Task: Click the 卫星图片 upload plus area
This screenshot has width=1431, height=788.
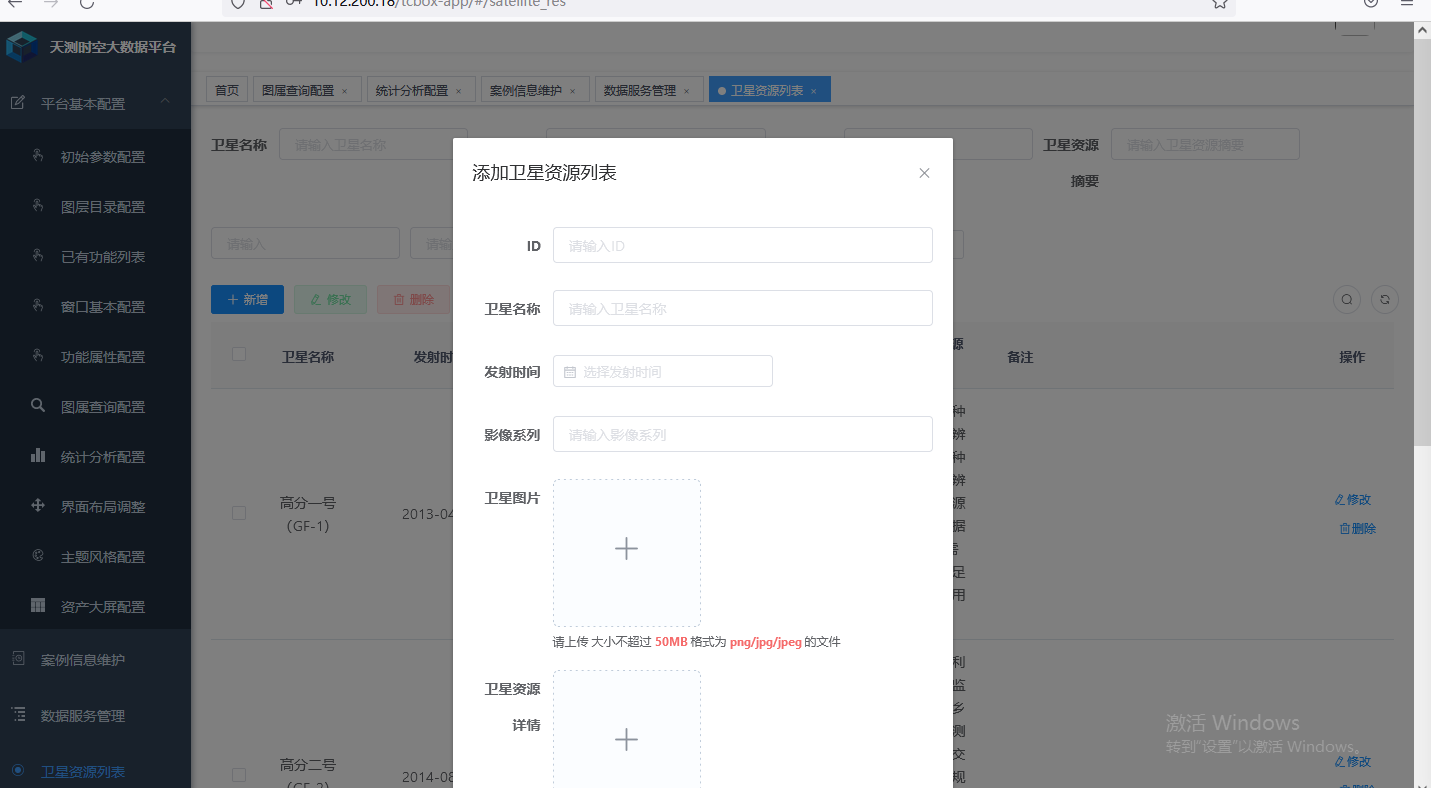Action: click(627, 548)
